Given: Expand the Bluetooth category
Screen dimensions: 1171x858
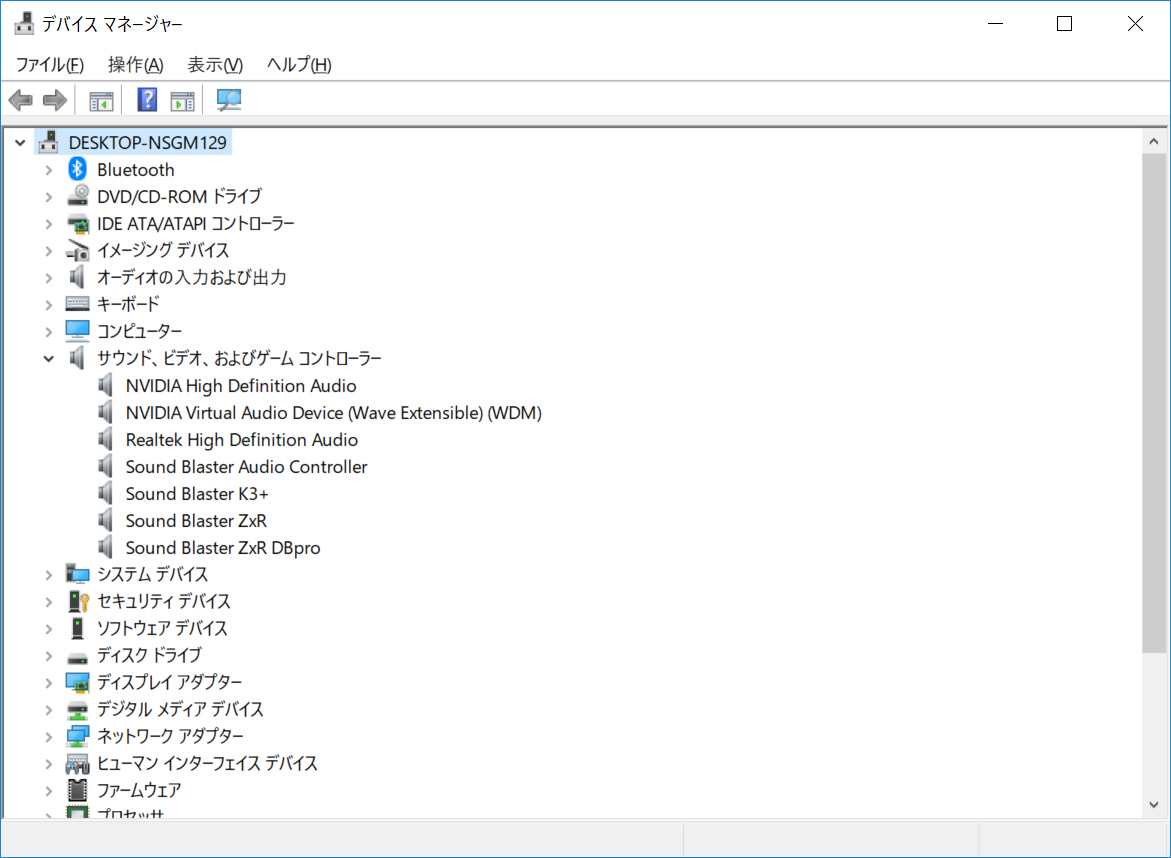Looking at the screenshot, I should [x=49, y=170].
